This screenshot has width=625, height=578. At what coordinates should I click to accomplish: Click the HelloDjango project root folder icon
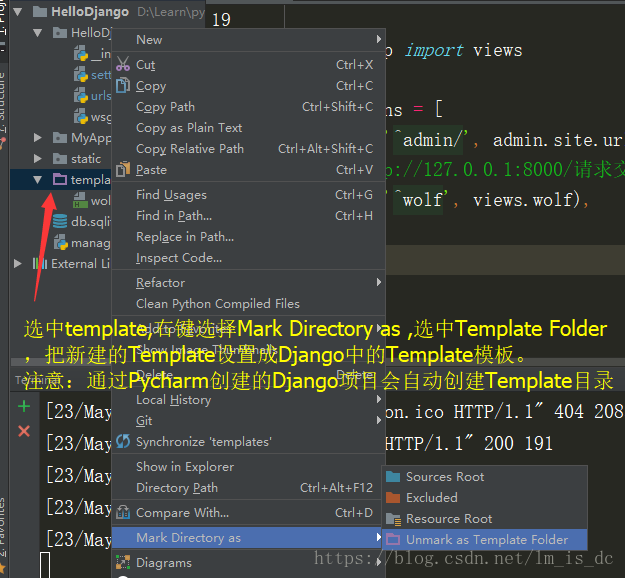(40, 12)
